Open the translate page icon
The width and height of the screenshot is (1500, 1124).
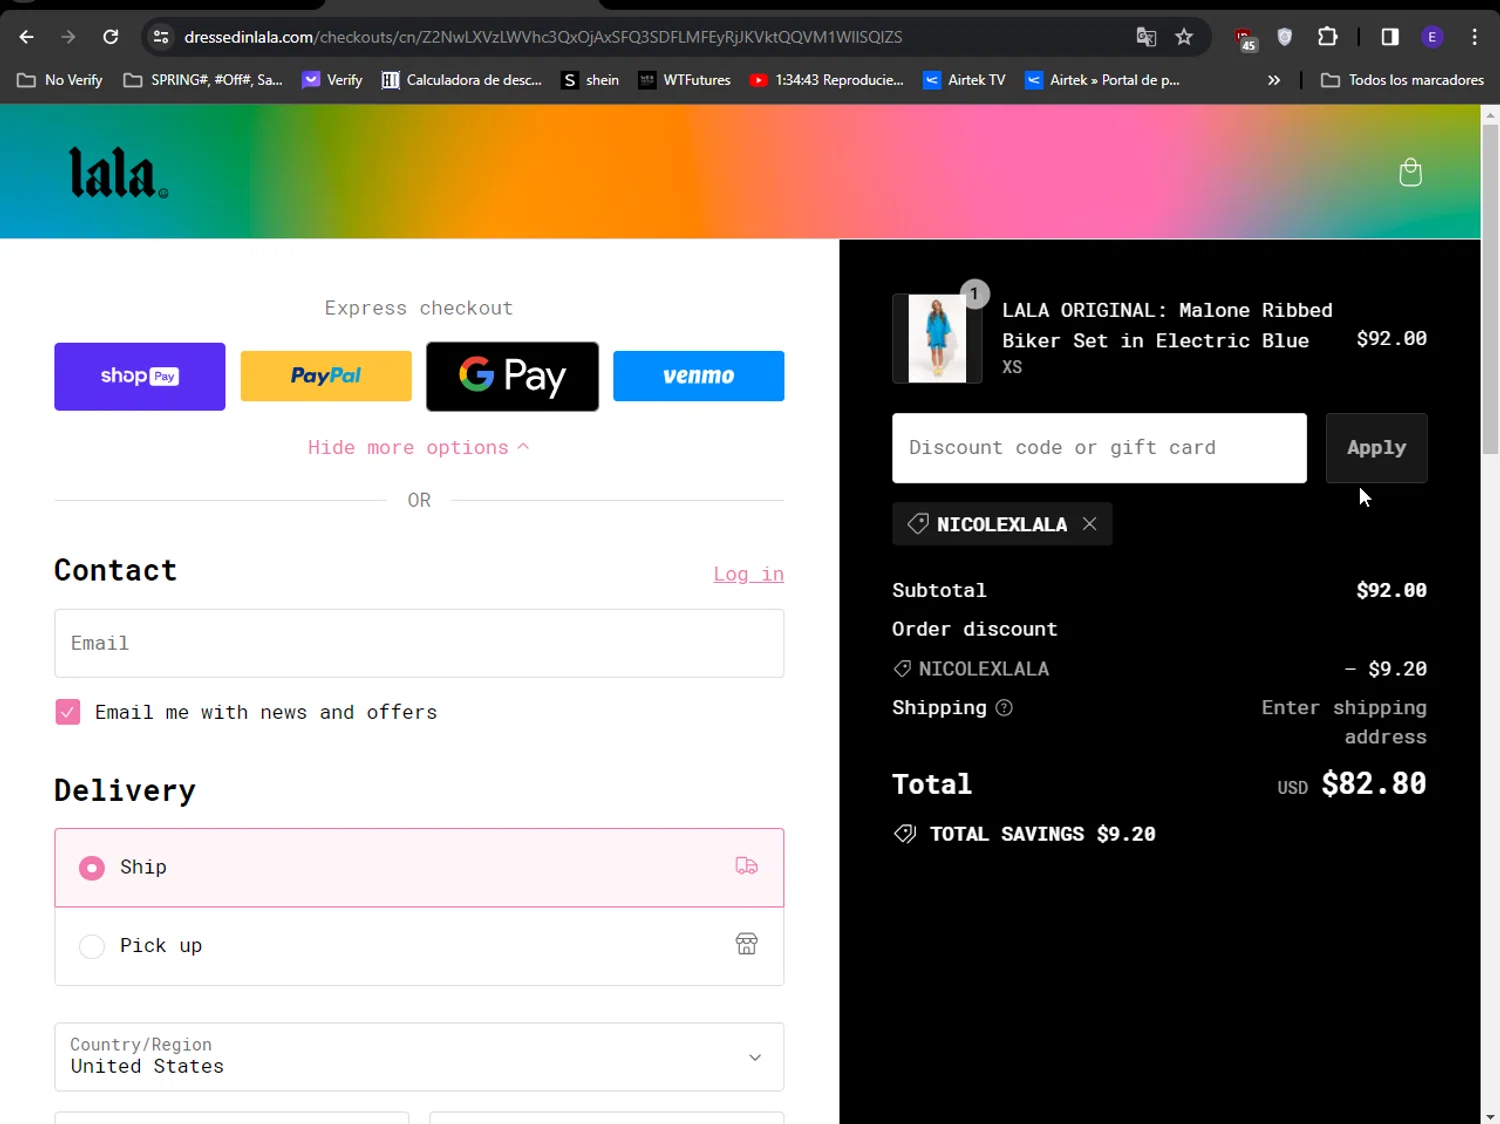click(1146, 37)
